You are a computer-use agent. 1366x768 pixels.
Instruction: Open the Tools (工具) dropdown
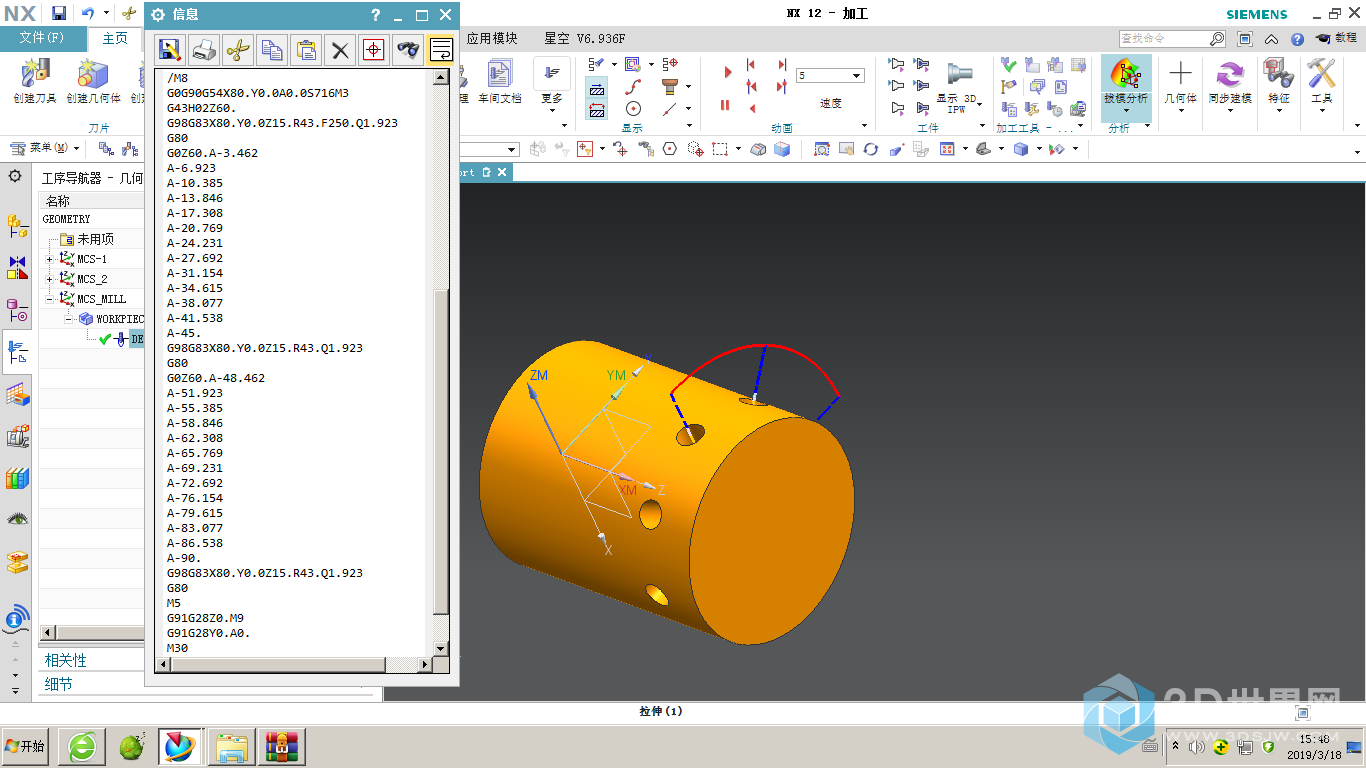tap(1322, 85)
